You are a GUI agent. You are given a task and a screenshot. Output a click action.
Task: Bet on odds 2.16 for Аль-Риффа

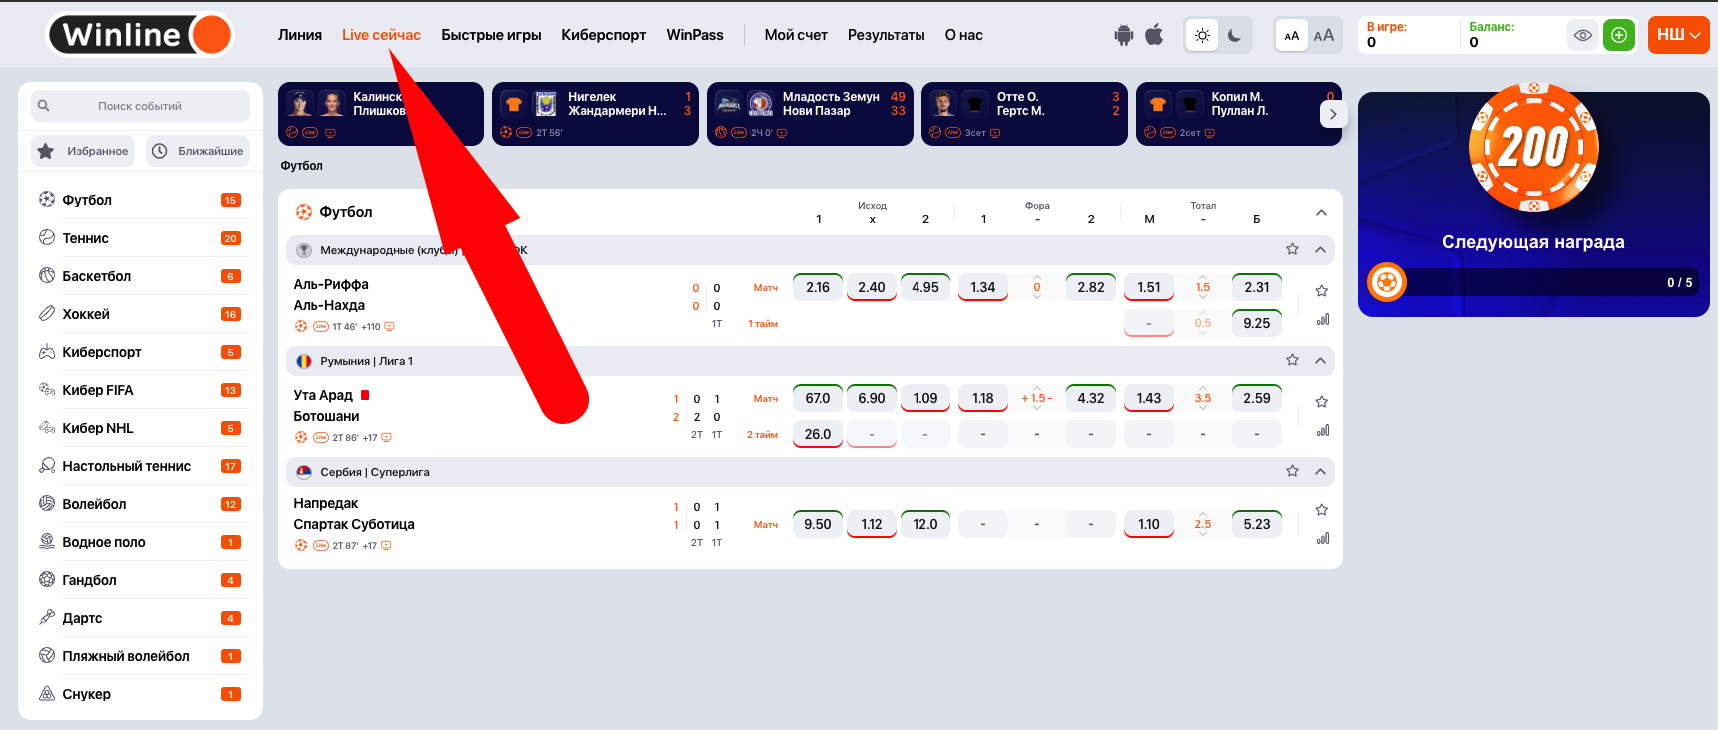click(x=817, y=287)
